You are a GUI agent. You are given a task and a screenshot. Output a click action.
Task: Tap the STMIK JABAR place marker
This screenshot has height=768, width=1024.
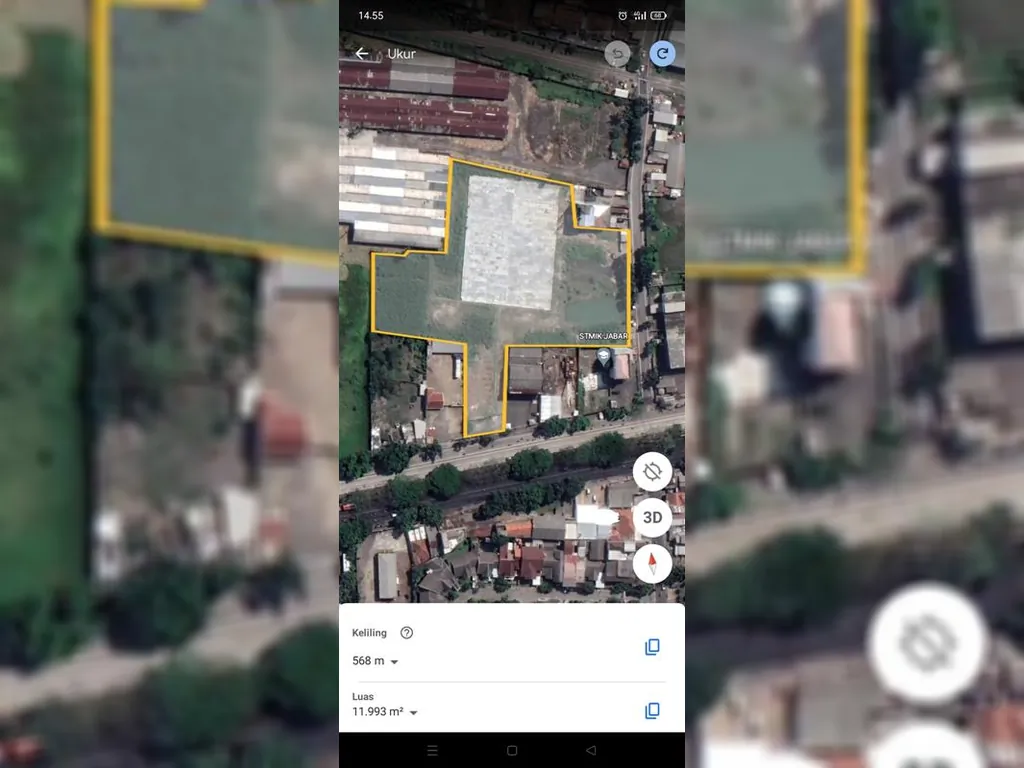(x=603, y=356)
